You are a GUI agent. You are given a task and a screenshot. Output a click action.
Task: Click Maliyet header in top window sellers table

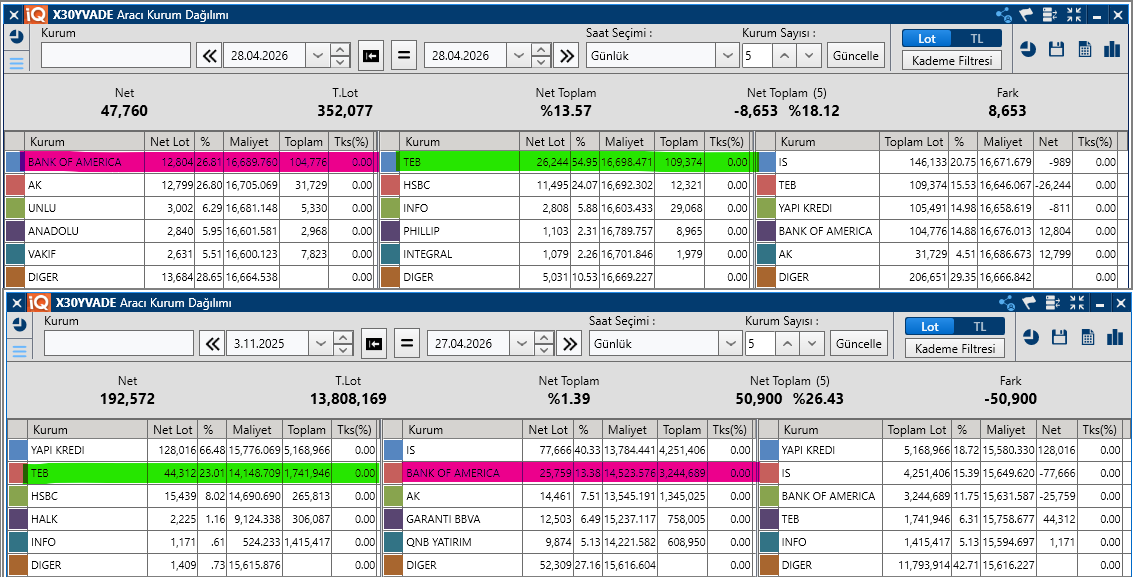[624, 142]
